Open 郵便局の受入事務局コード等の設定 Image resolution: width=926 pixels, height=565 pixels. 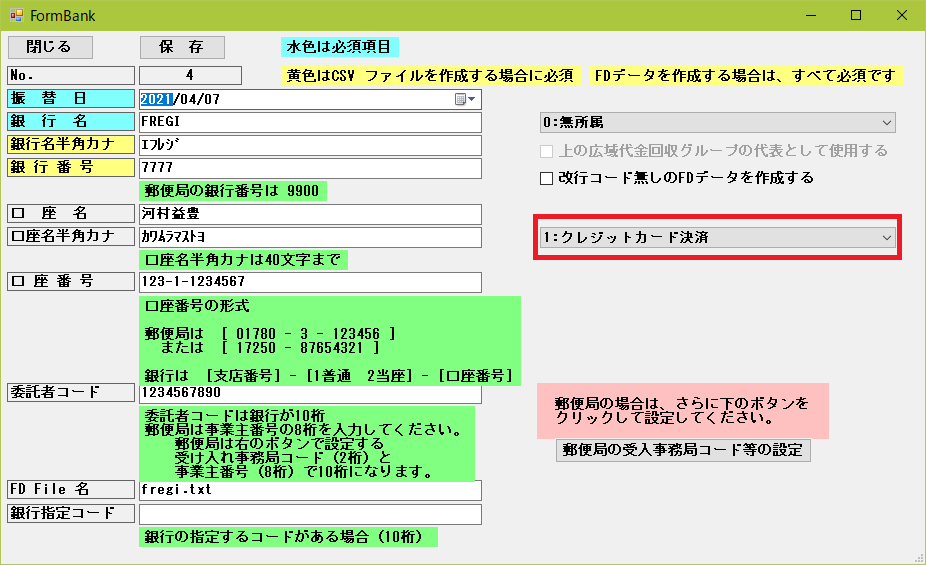683,450
